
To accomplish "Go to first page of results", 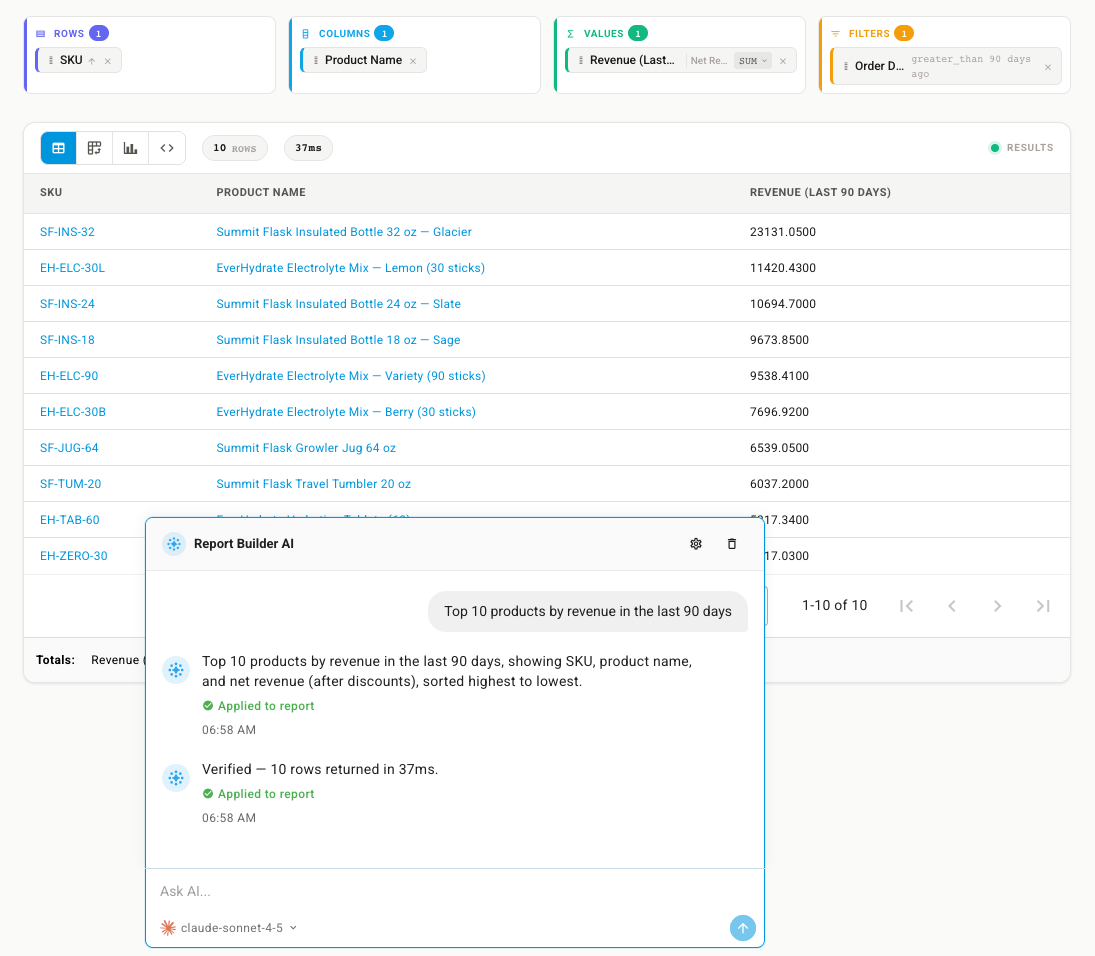I will tap(906, 606).
